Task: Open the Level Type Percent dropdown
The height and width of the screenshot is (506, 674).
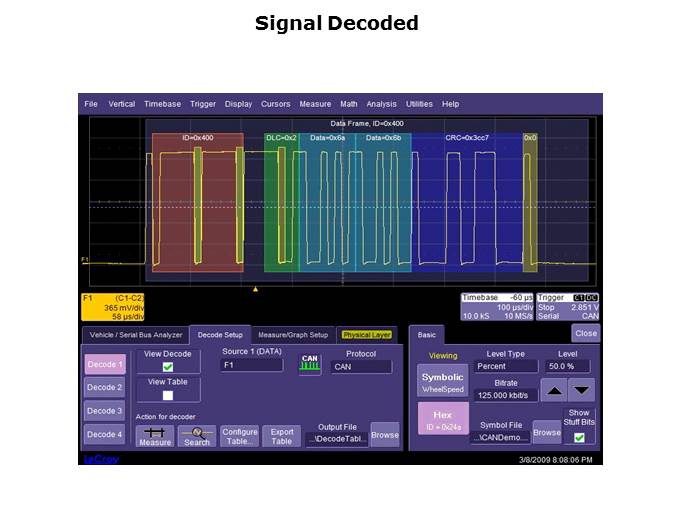Action: (505, 367)
